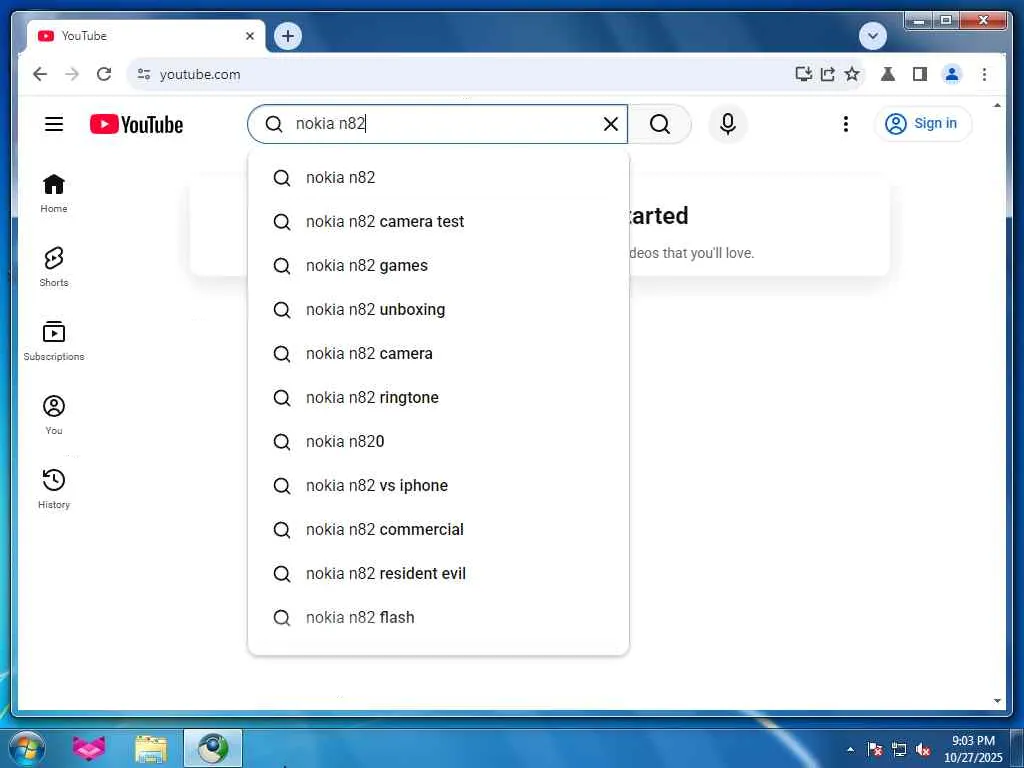
Task: Select suggestion 'nokia n82 camera test'
Action: point(438,221)
